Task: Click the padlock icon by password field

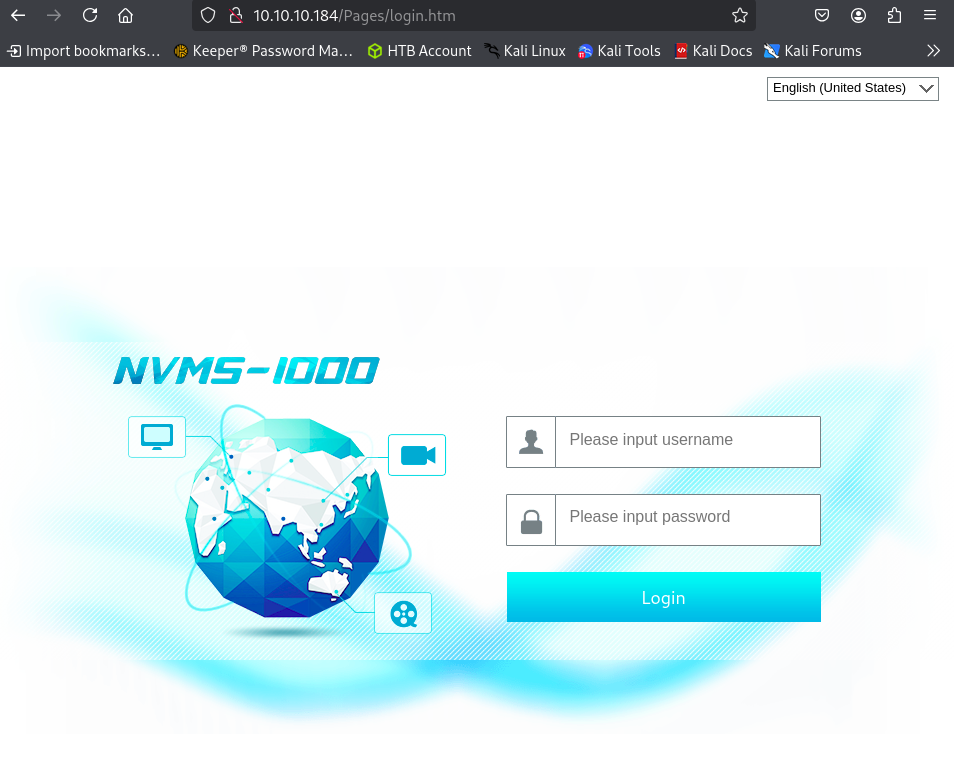Action: click(x=531, y=520)
